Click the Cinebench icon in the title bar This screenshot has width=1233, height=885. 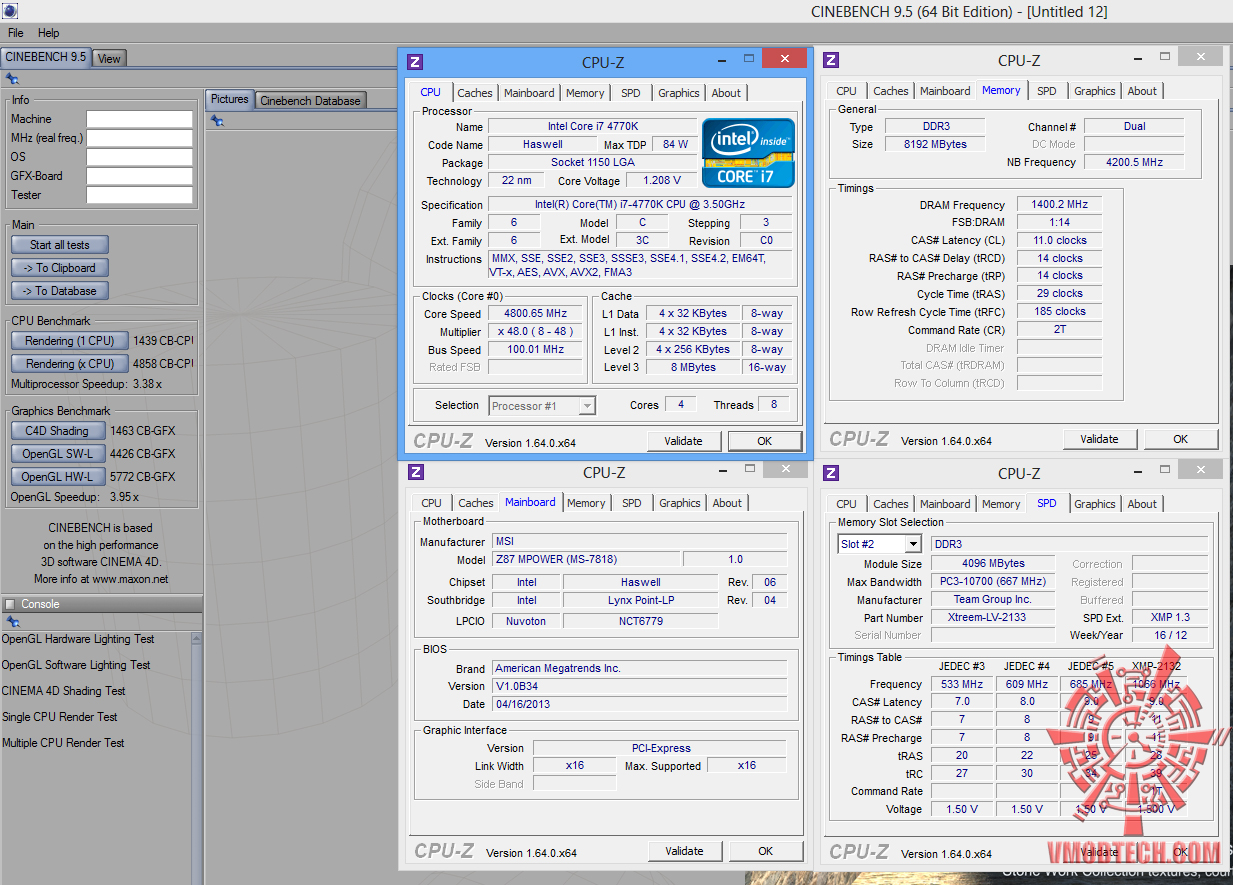point(8,11)
